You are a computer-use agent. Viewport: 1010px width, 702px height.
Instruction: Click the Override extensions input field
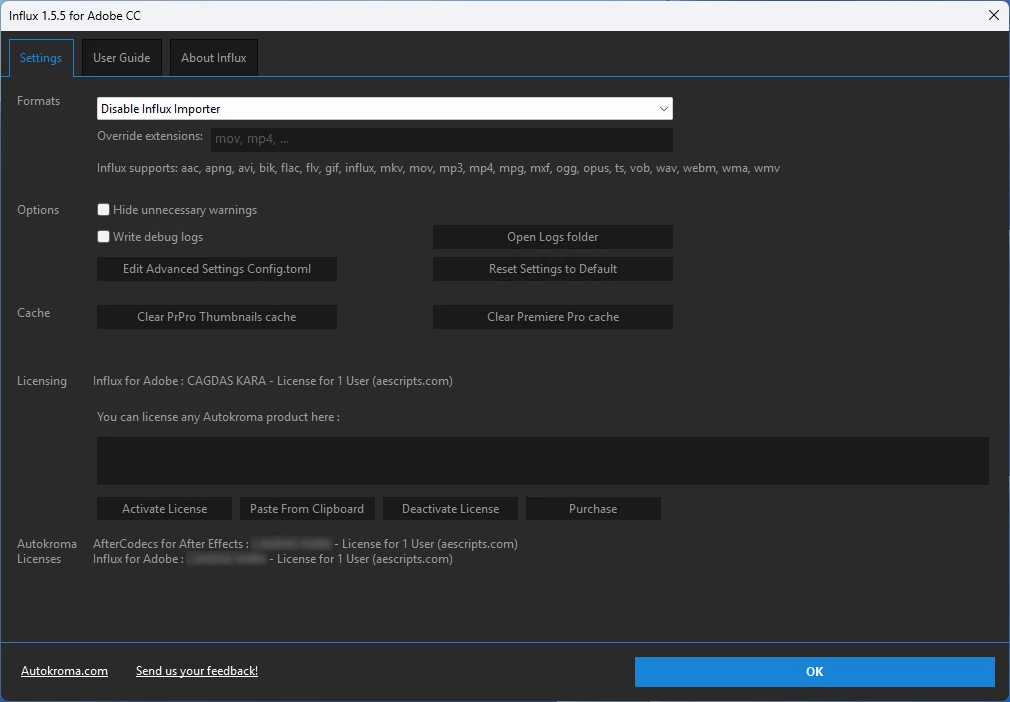(x=442, y=139)
